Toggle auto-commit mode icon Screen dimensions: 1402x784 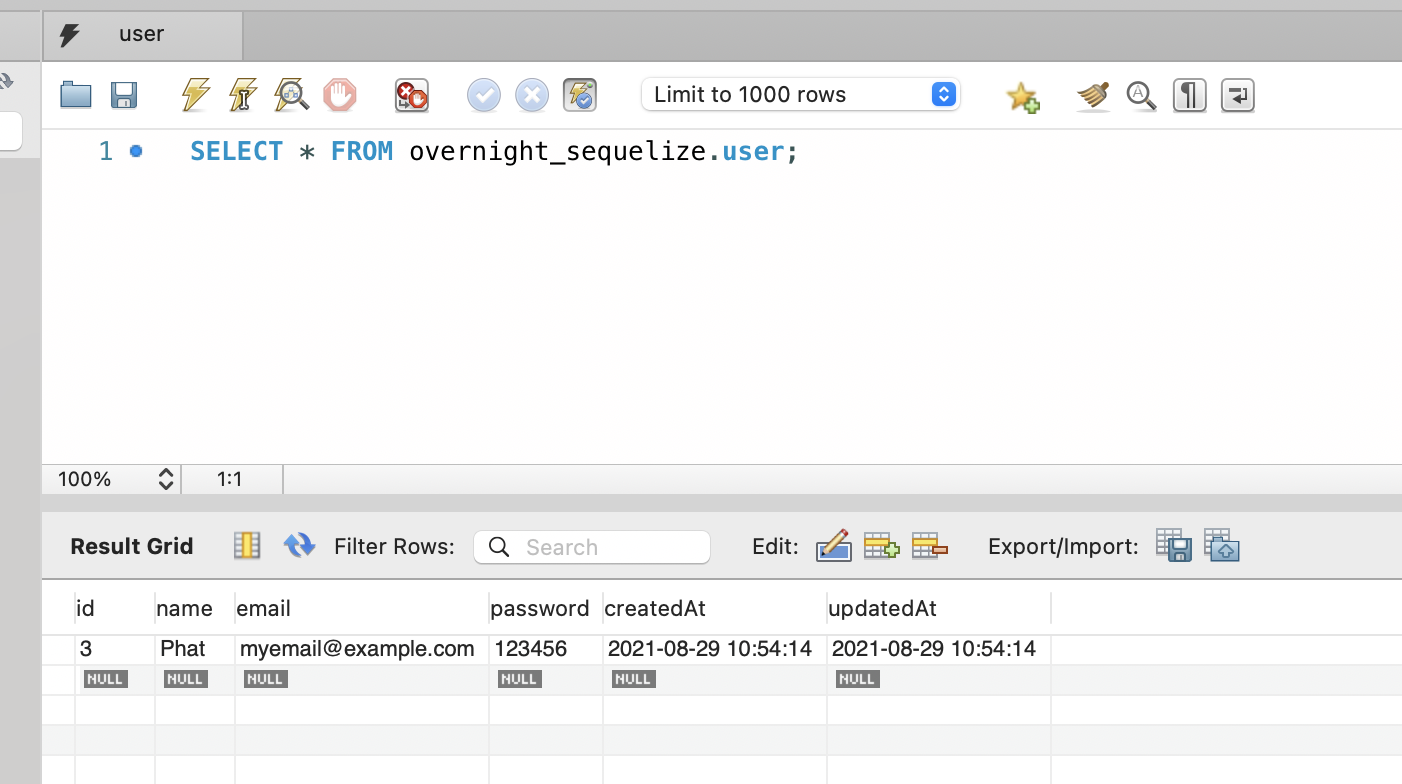580,95
